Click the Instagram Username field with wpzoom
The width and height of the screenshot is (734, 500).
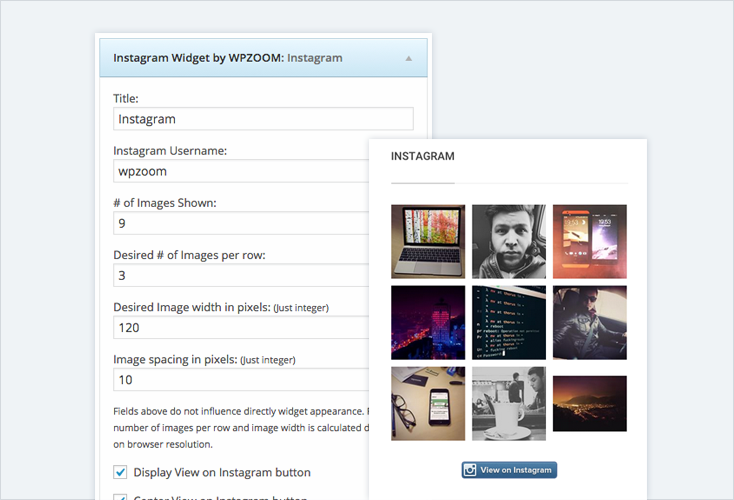(241, 171)
